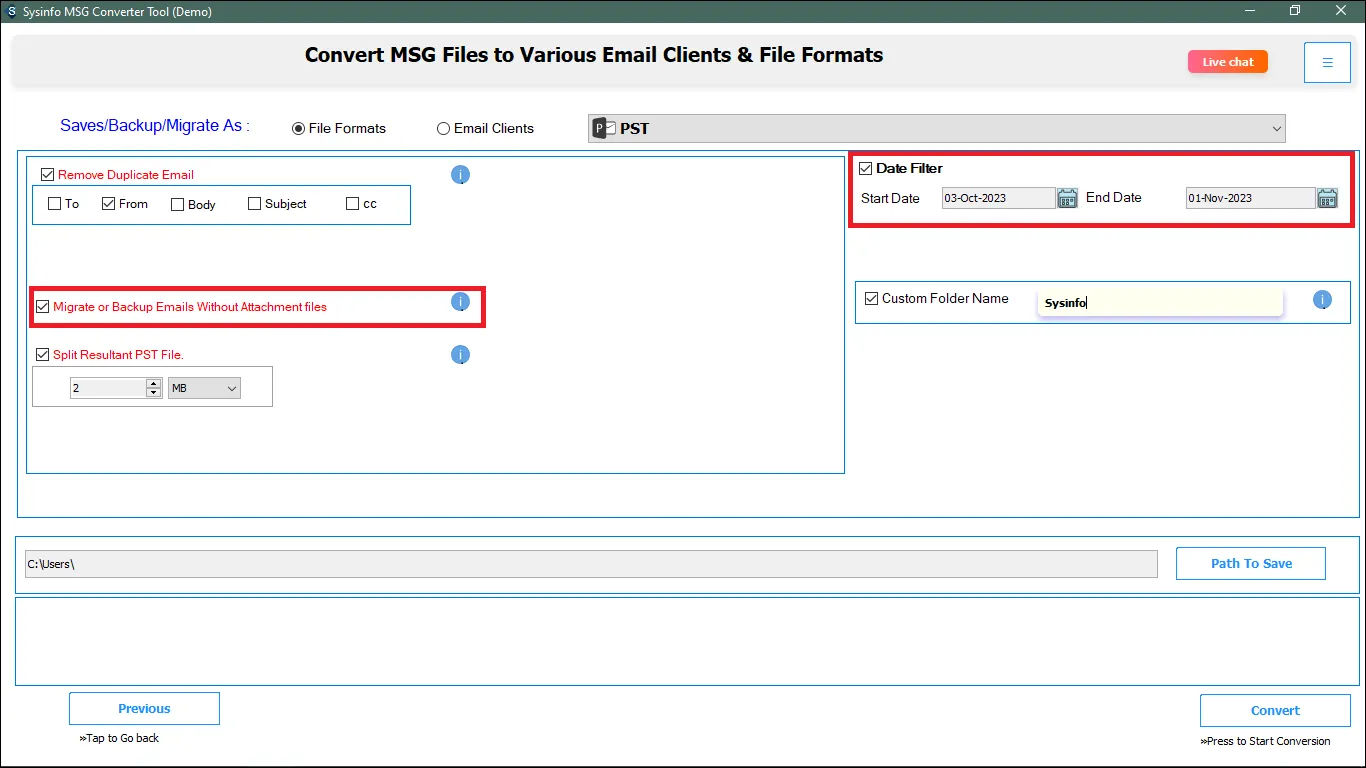Click the "Start Date" label

[x=890, y=198]
